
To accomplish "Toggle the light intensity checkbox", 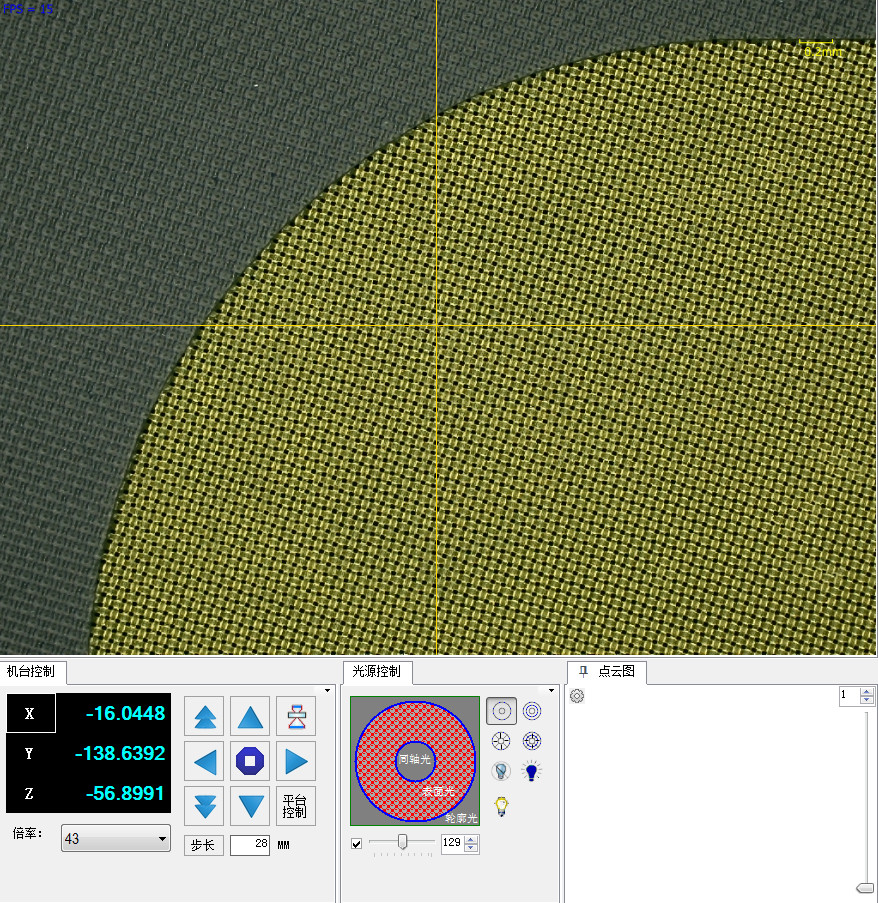I will [357, 844].
